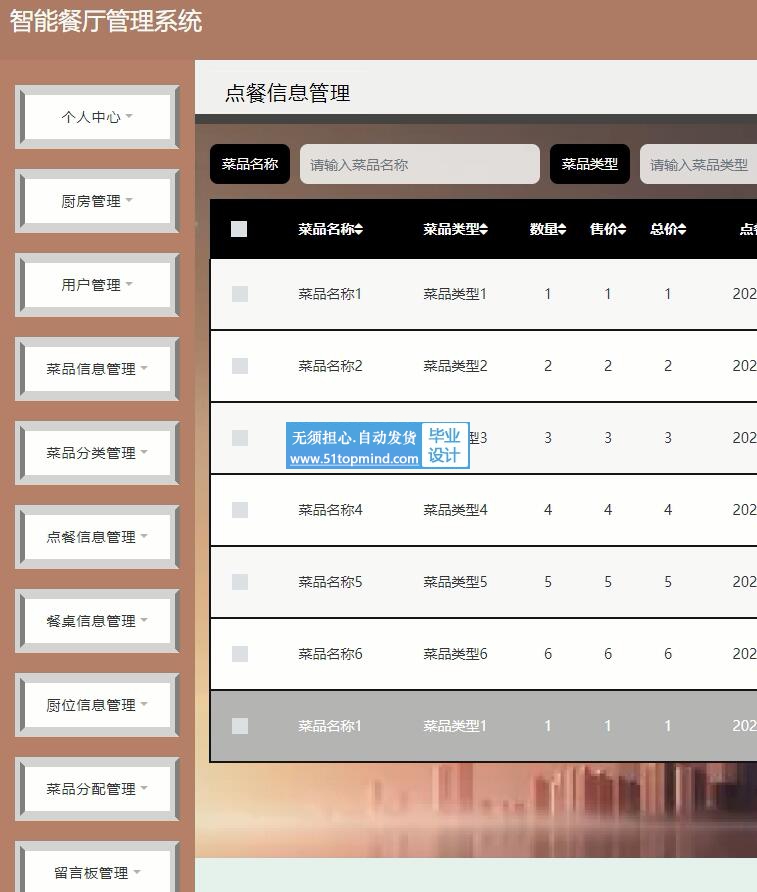757x892 pixels.
Task: Click the 菜品类型 search label button
Action: pyautogui.click(x=590, y=164)
